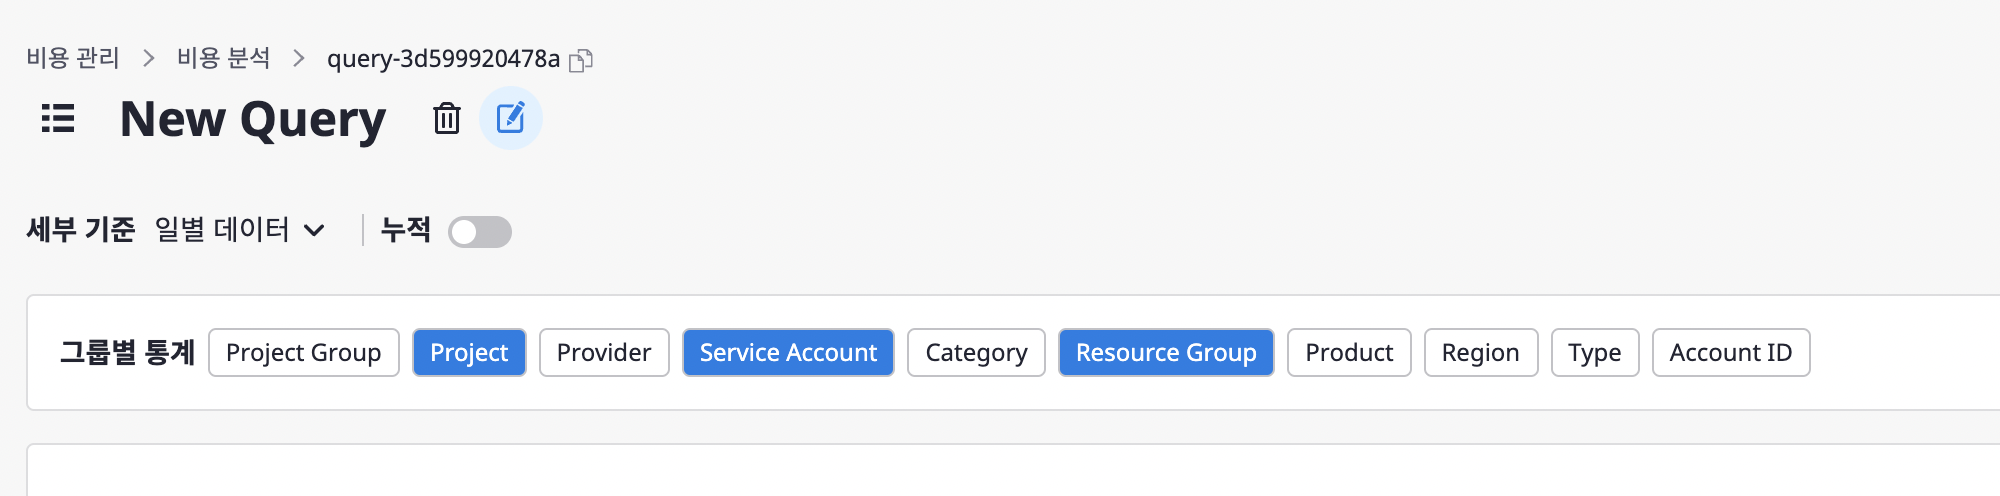2000x496 pixels.
Task: Select the Provider grouping chip
Action: point(604,353)
